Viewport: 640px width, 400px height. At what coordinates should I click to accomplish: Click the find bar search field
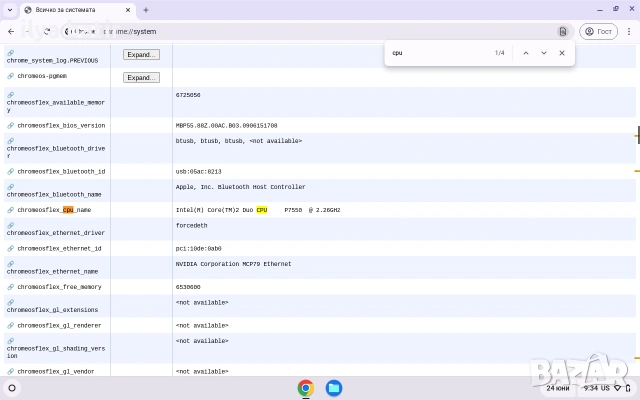click(x=439, y=53)
